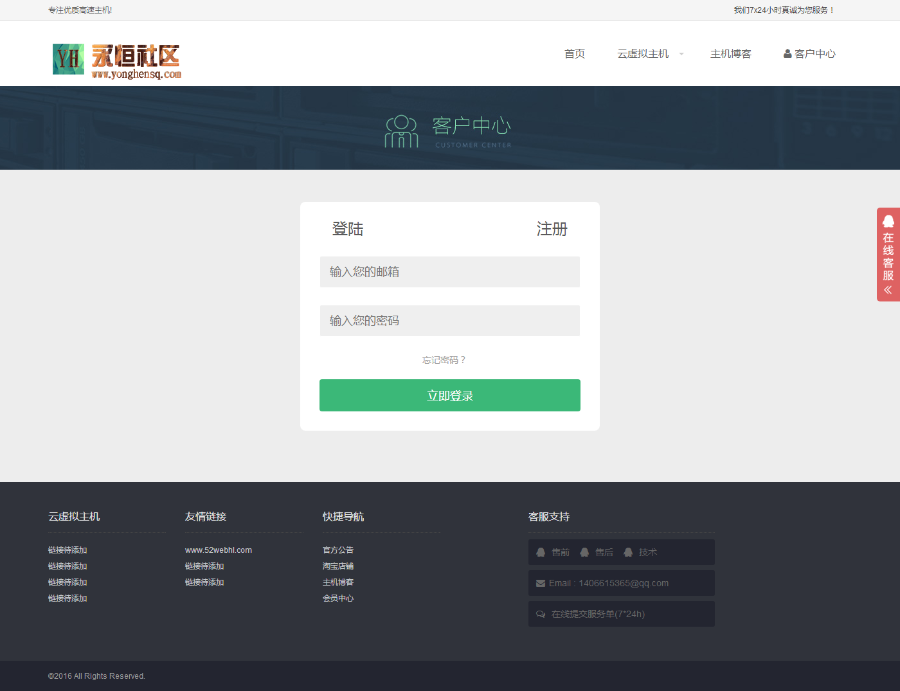Switch to the 注册 tab

pos(552,229)
